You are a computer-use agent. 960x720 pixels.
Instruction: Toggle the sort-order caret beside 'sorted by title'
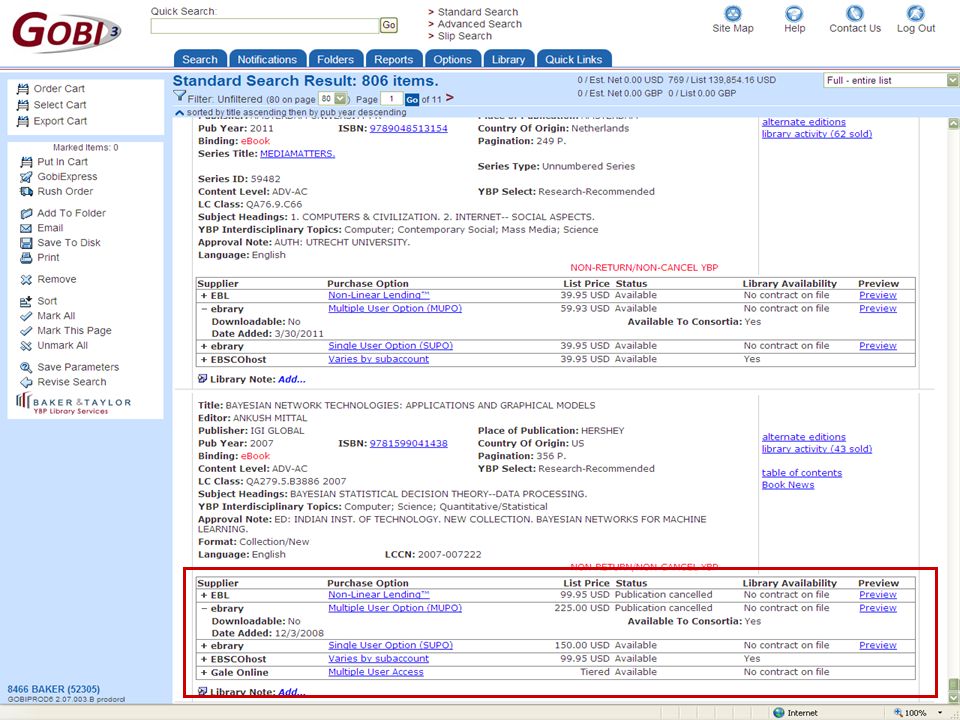[179, 113]
